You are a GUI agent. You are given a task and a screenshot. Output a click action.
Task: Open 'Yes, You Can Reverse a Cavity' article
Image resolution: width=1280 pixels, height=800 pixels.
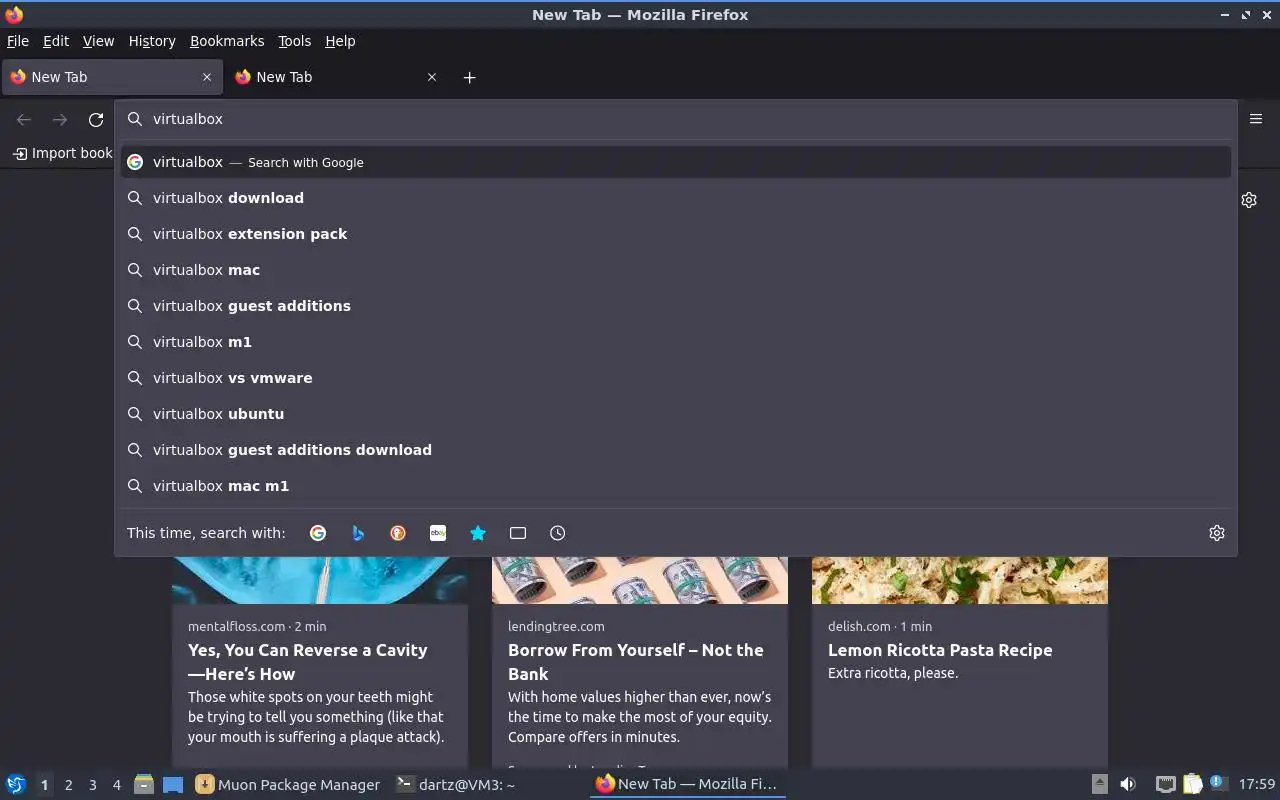(308, 662)
